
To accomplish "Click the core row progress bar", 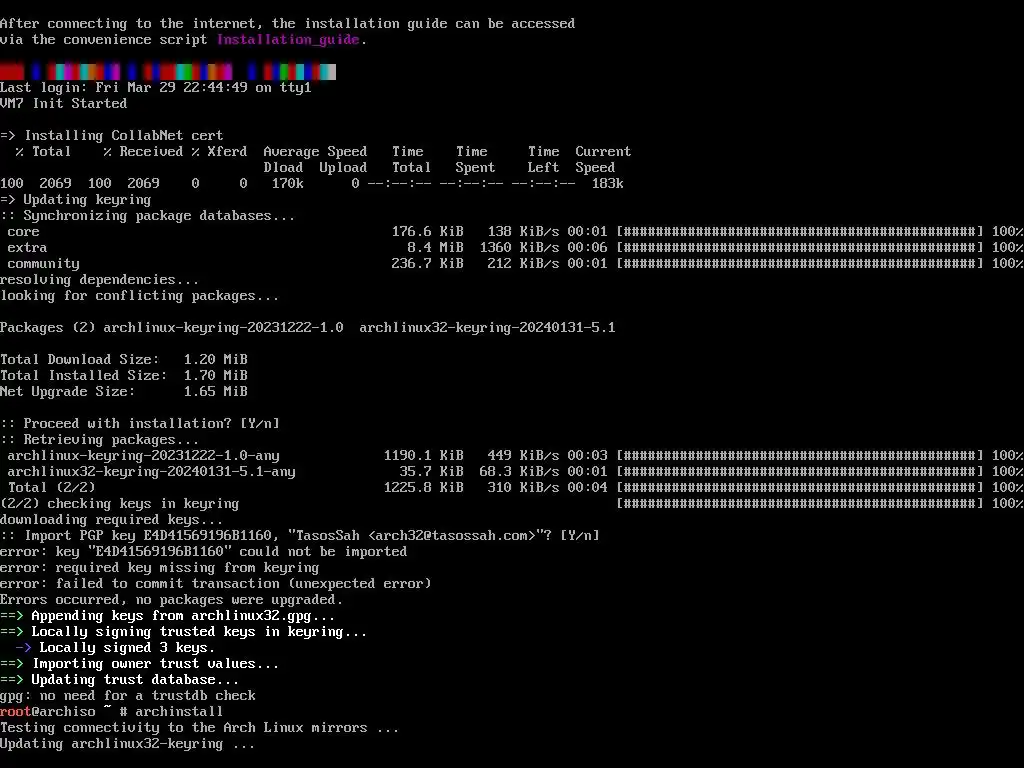I will point(800,232).
